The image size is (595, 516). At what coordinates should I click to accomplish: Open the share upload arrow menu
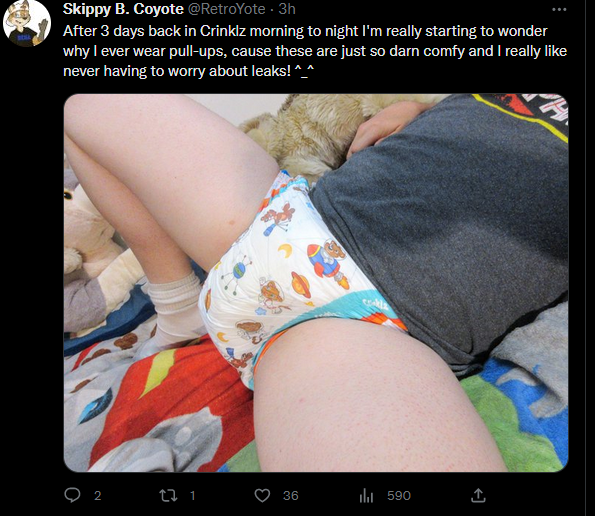point(478,495)
